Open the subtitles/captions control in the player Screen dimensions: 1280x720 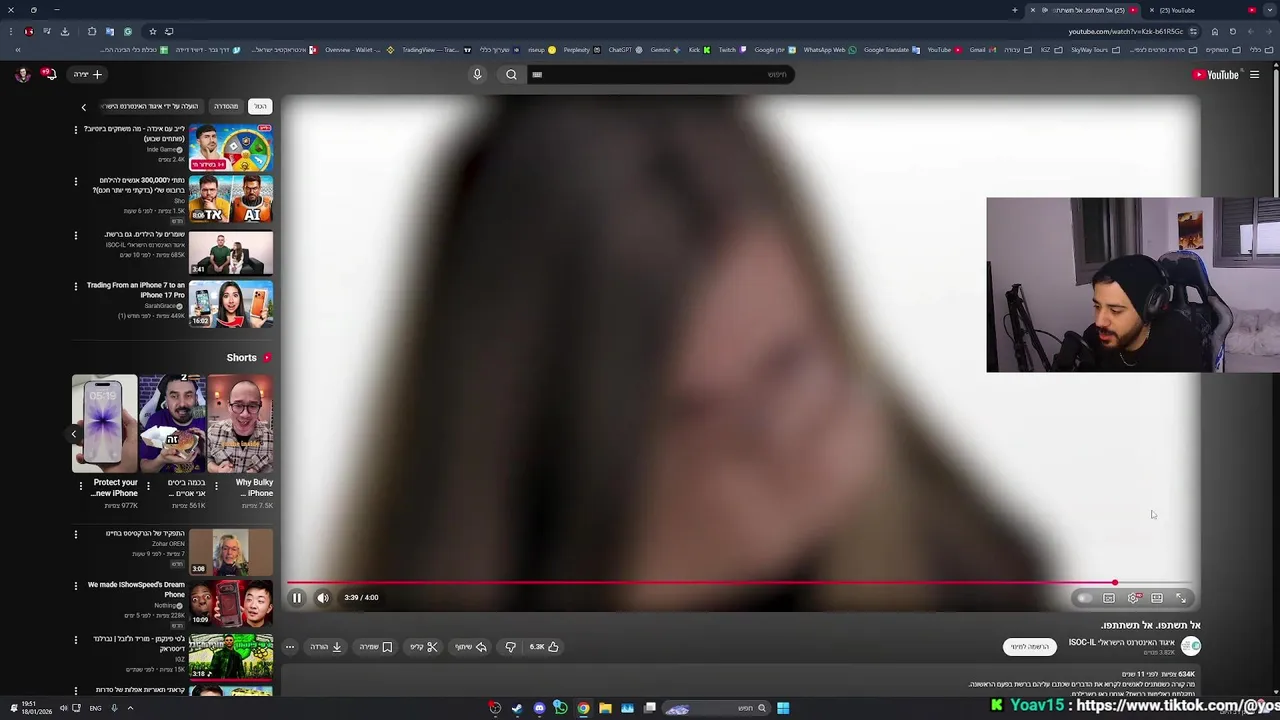[1109, 598]
